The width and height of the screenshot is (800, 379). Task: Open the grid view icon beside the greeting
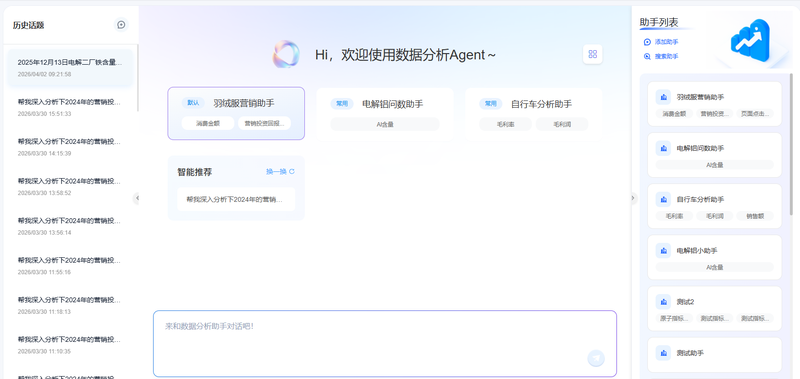point(592,54)
